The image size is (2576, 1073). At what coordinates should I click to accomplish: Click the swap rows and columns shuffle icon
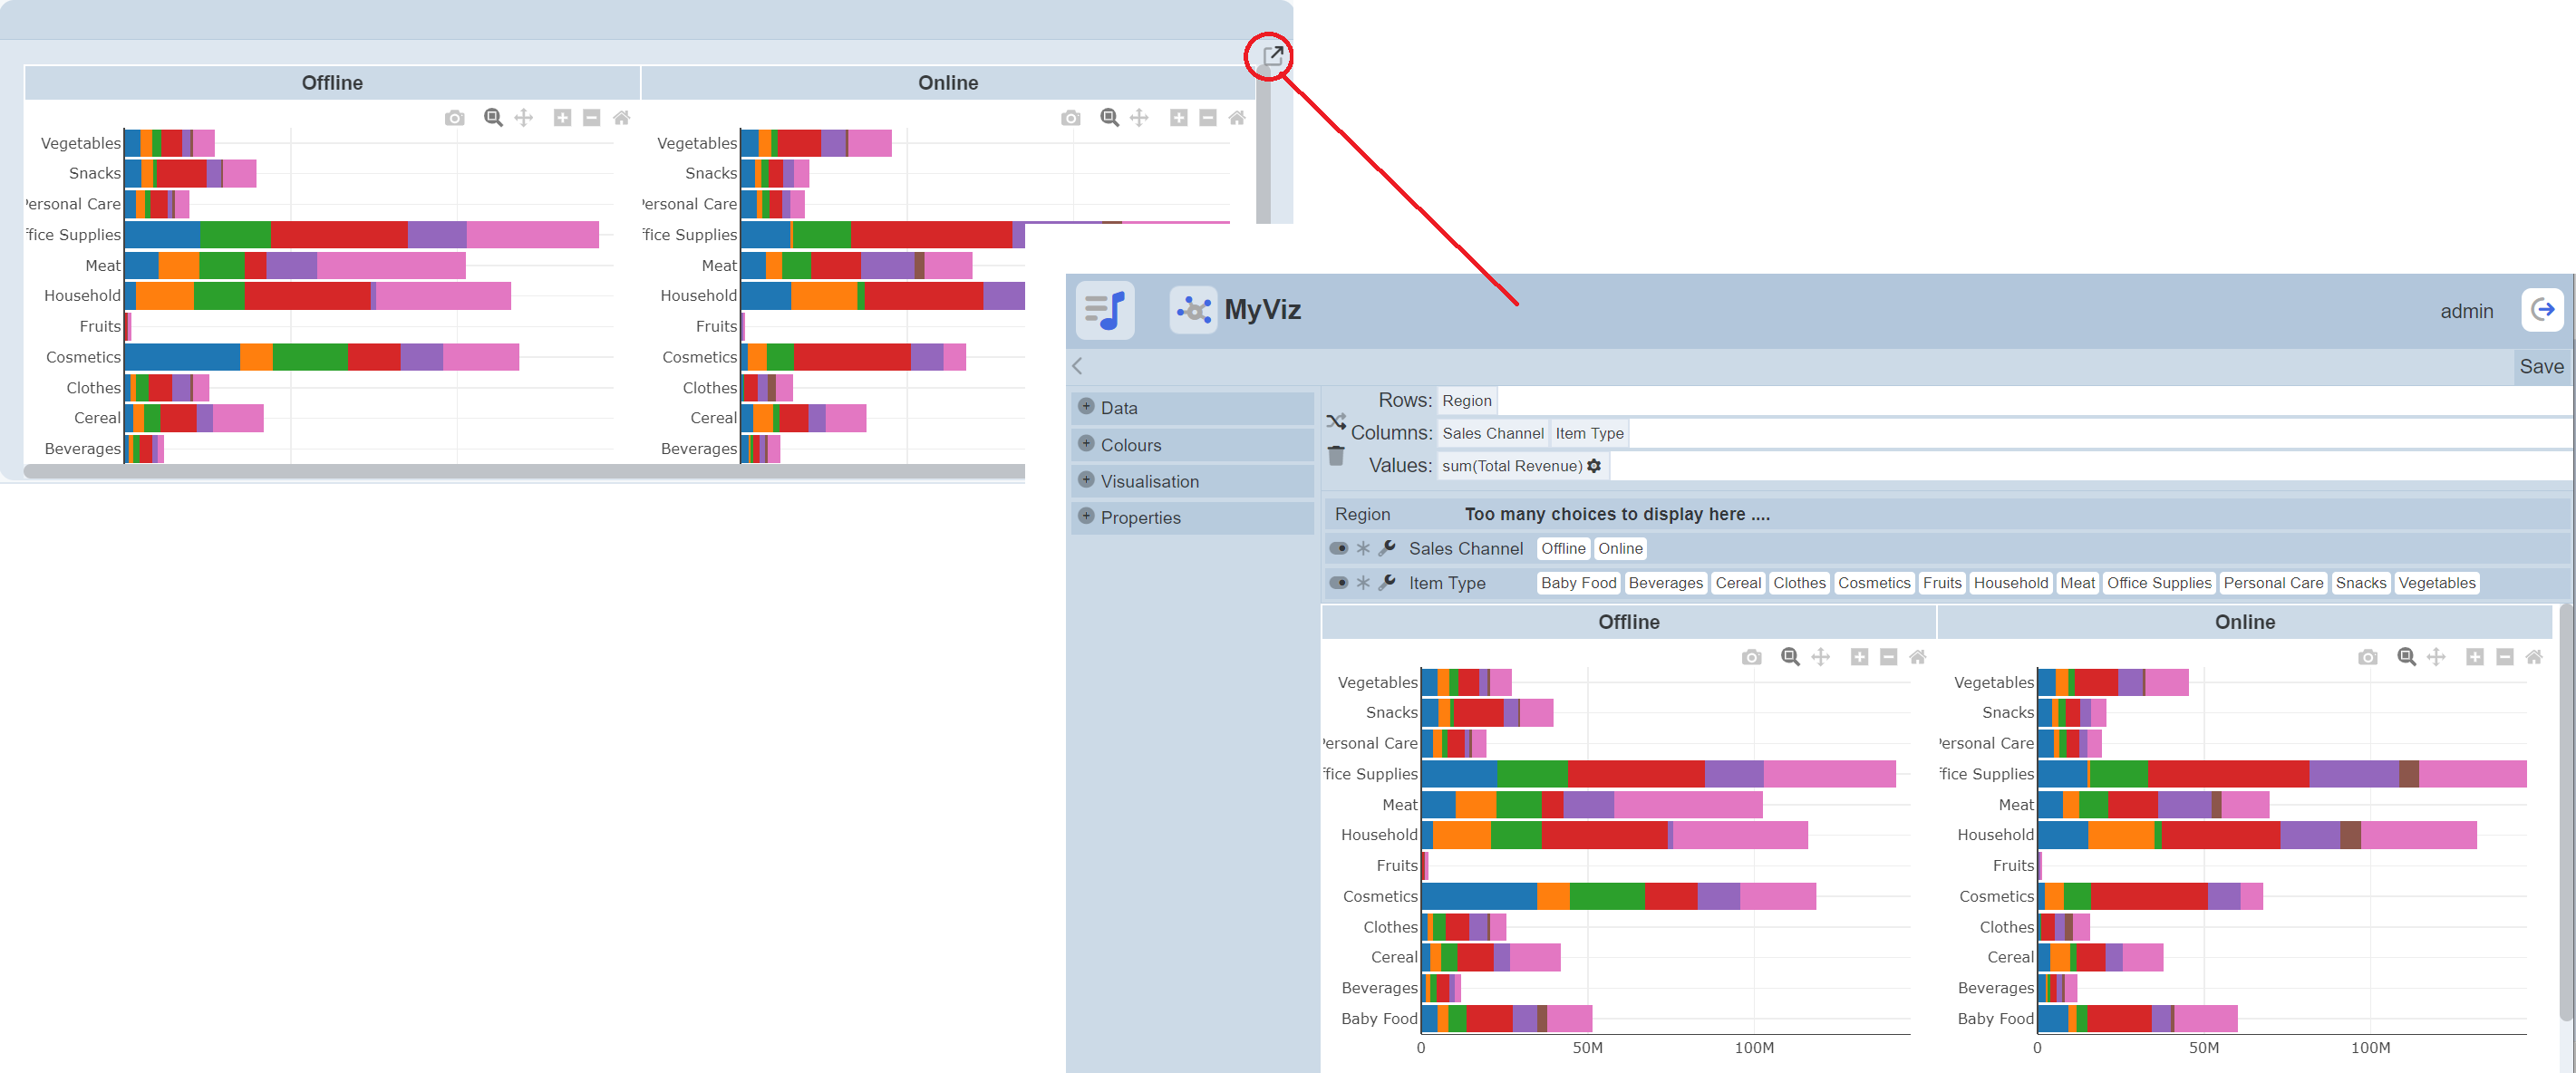(x=1336, y=422)
